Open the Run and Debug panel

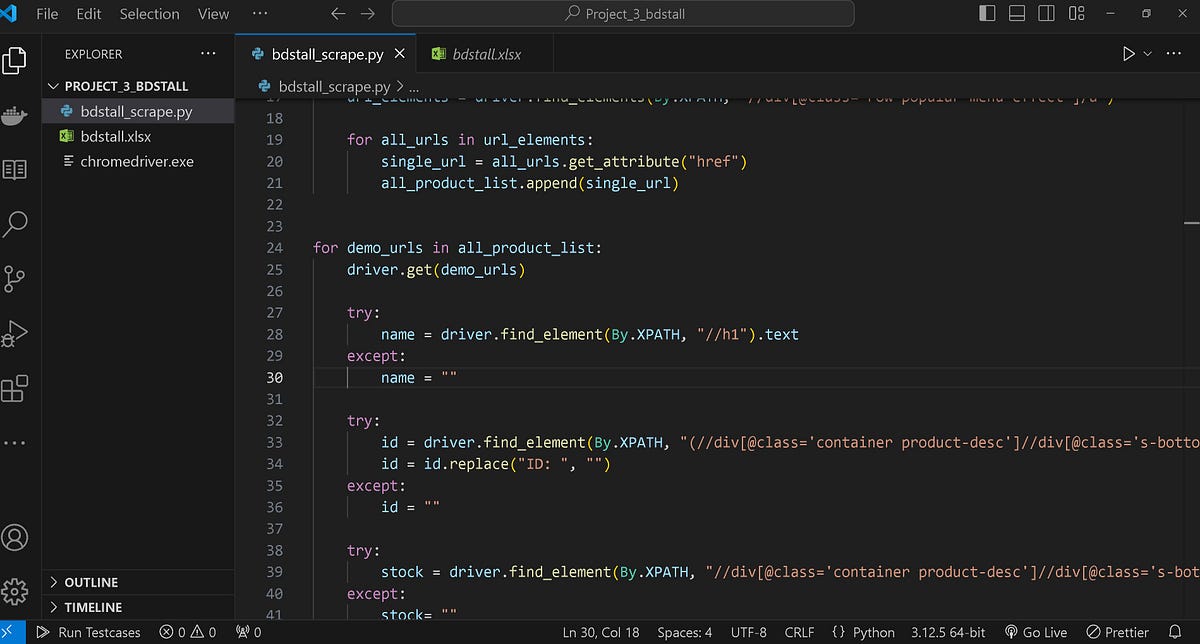[16, 333]
